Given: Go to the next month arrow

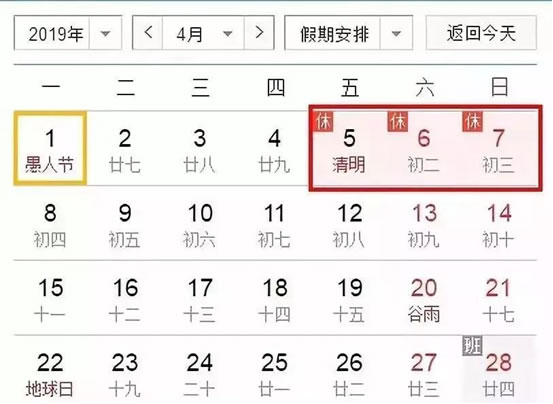Looking at the screenshot, I should point(259,33).
